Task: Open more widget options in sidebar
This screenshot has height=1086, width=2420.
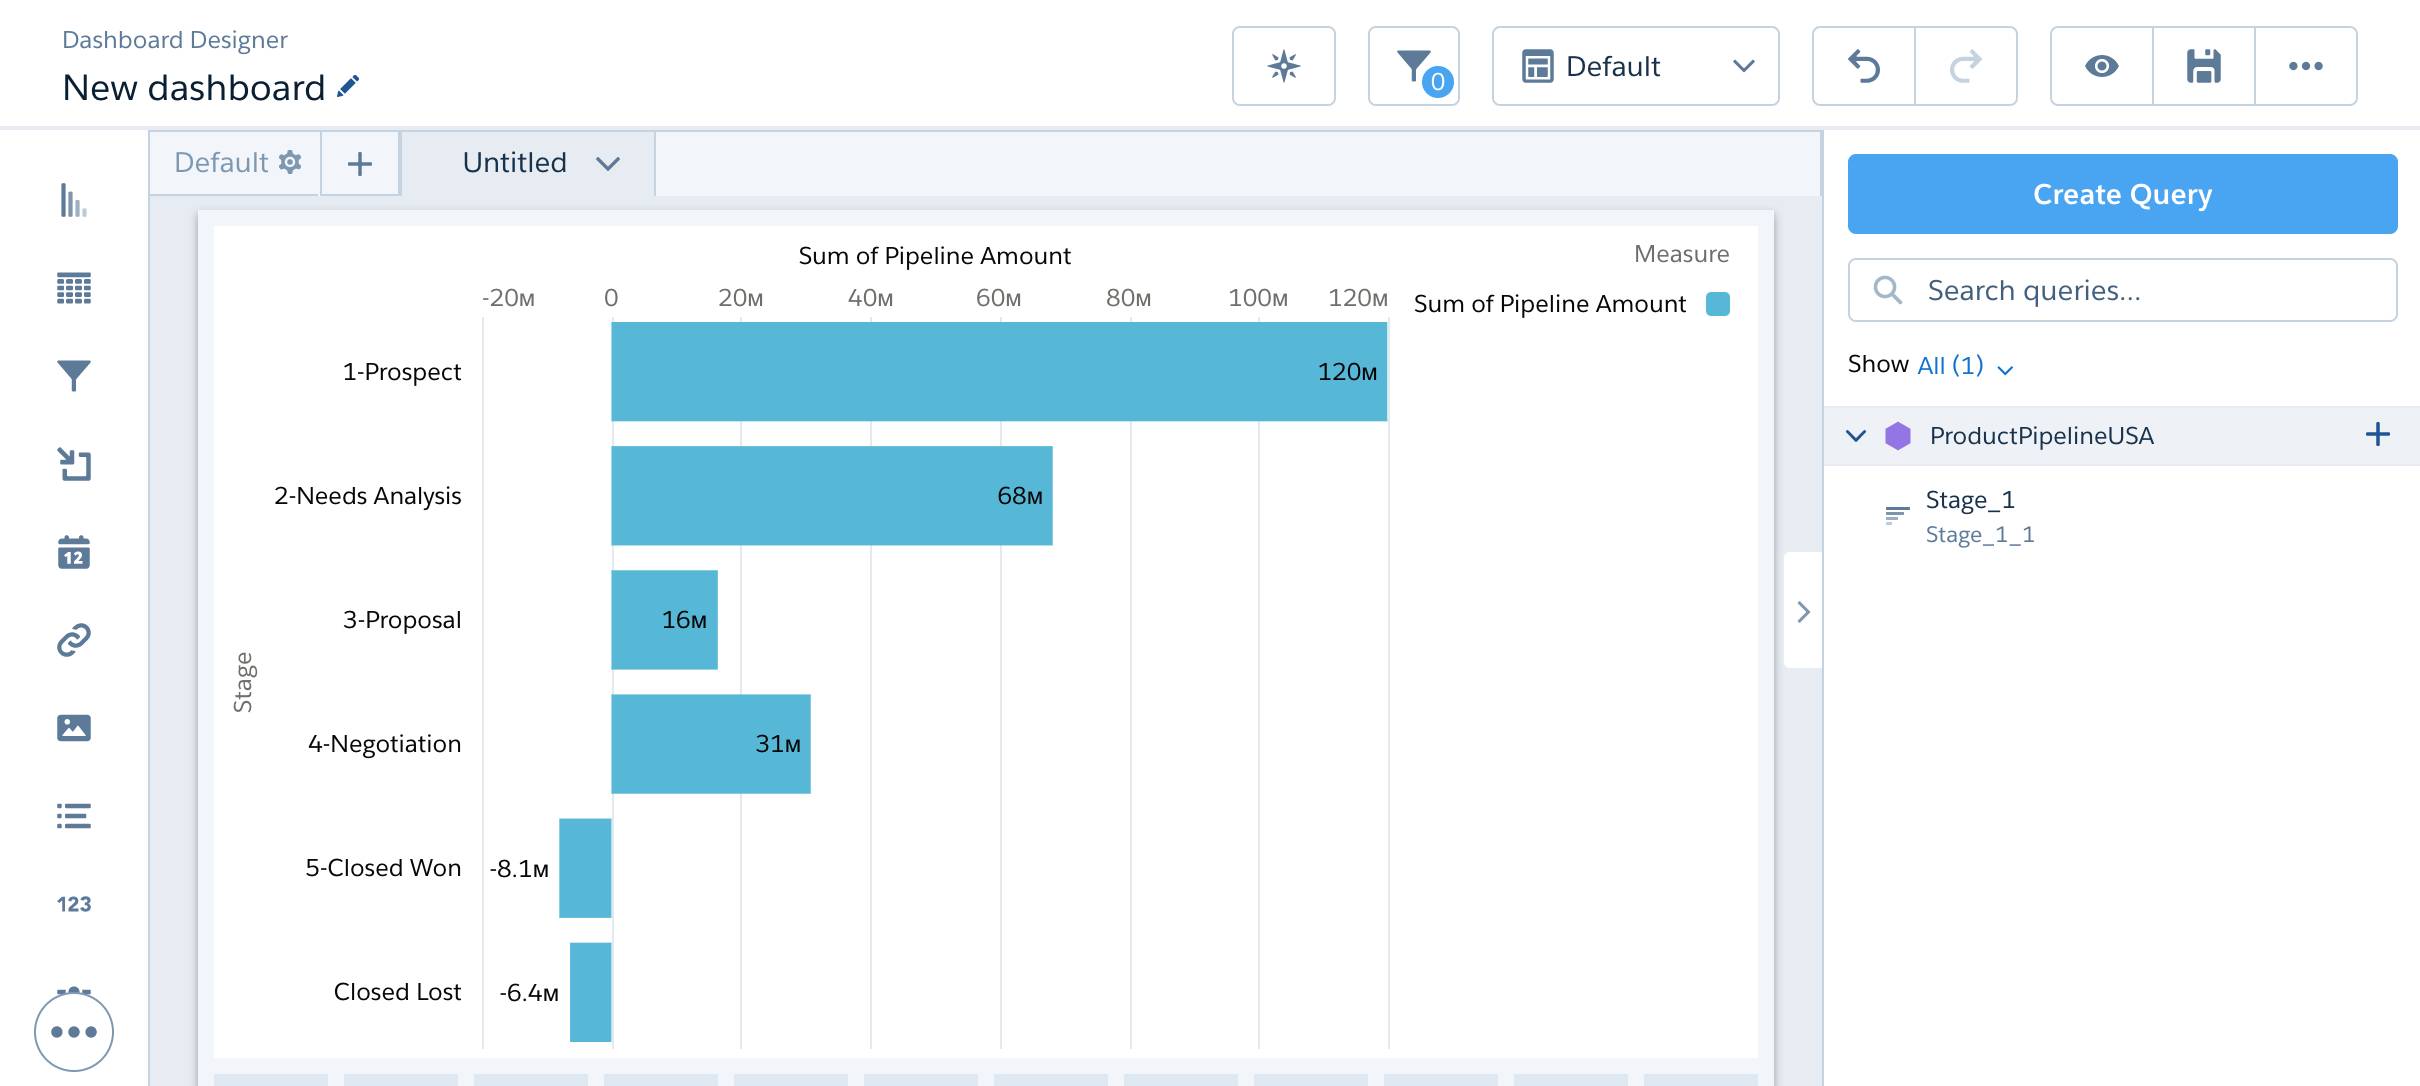Action: click(74, 1030)
